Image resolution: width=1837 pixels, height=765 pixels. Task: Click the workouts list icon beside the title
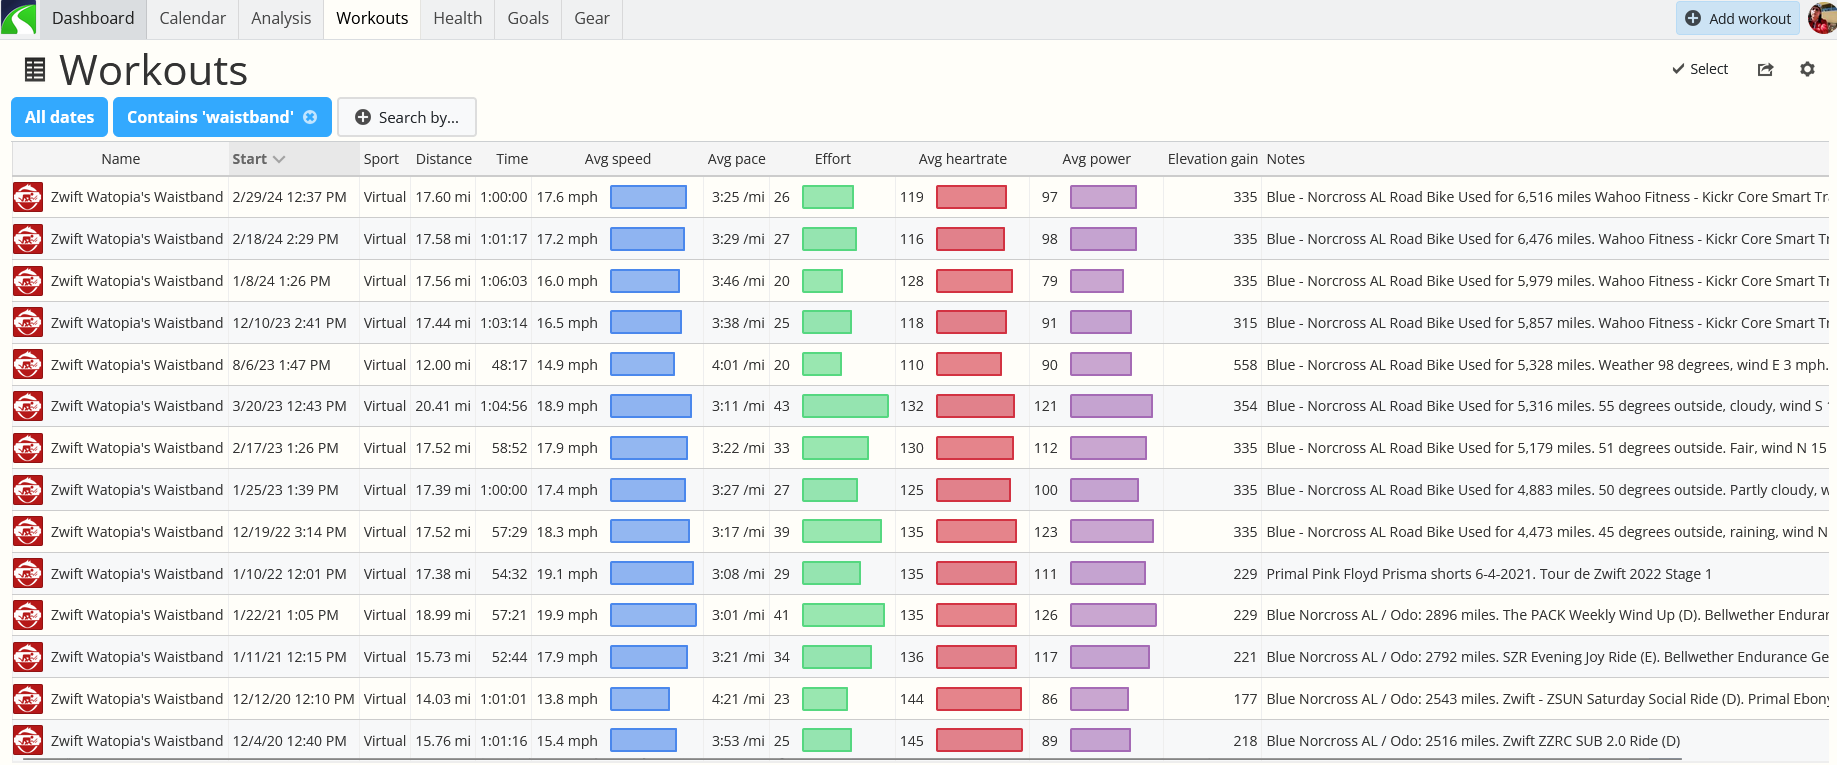coord(35,70)
